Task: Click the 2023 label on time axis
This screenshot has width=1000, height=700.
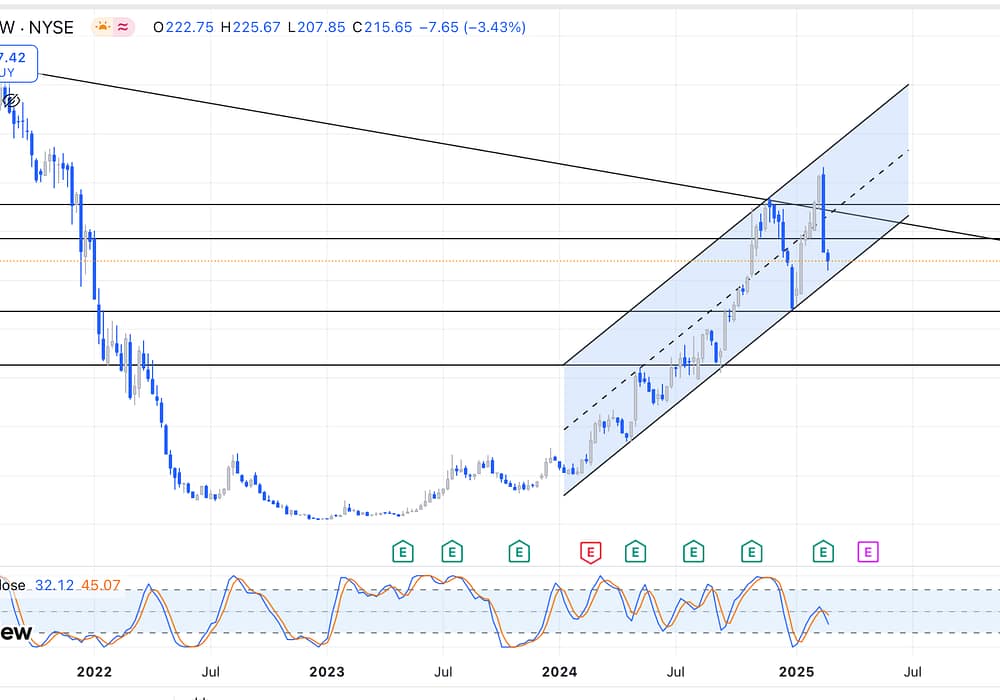Action: pos(327,671)
